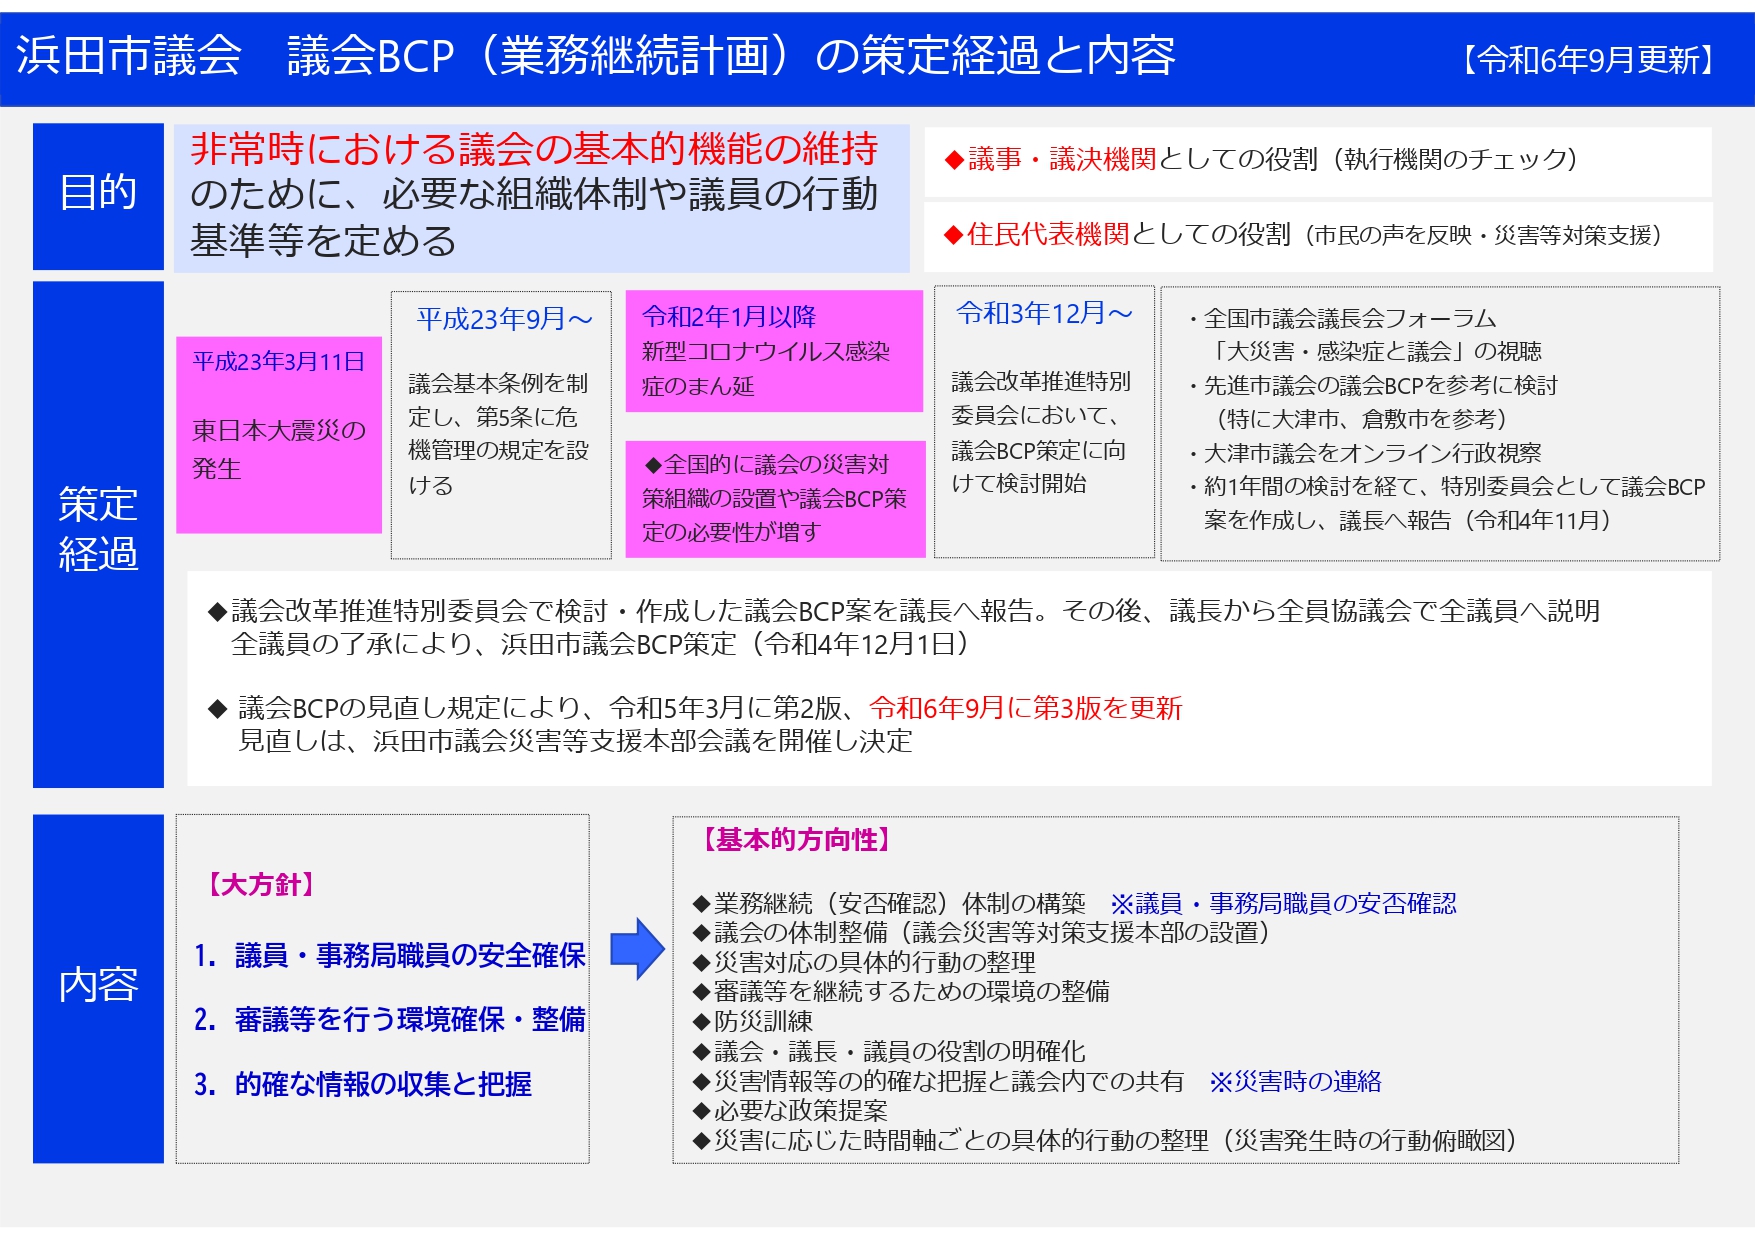Image resolution: width=1755 pixels, height=1240 pixels.
Task: Click the bullet 先進市議会の議会BCPを参考に検討
Action: [x=1372, y=402]
